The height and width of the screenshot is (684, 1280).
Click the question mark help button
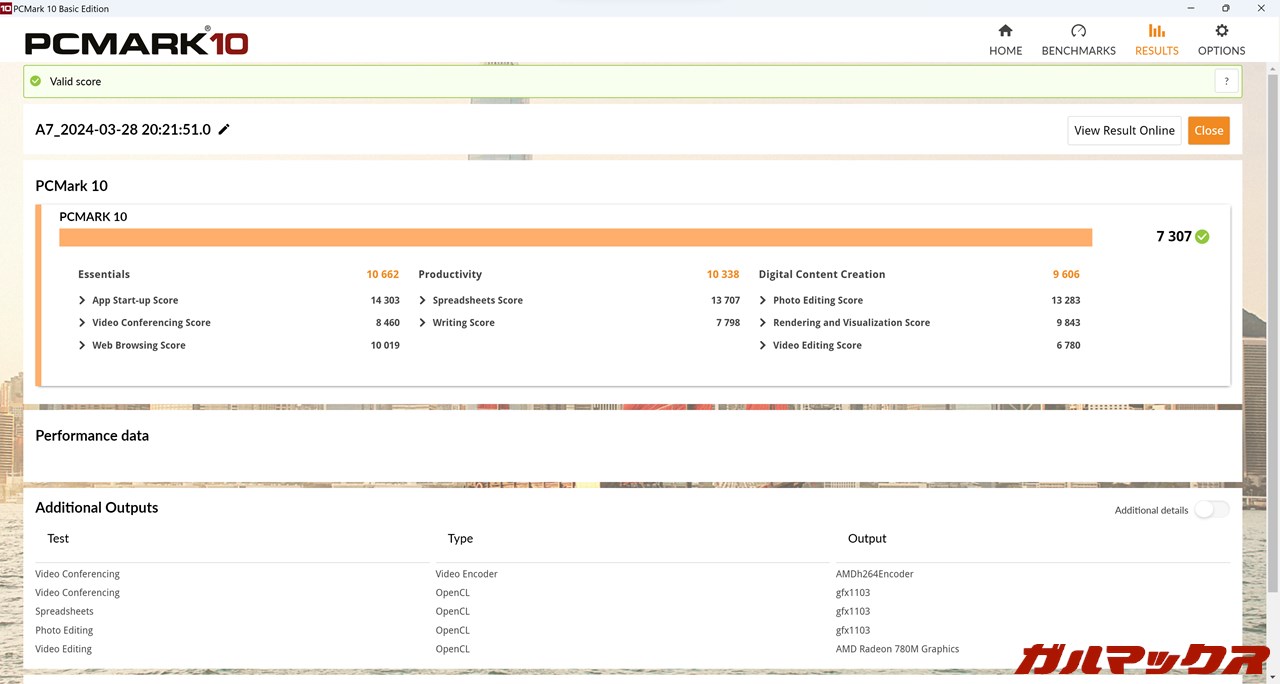pos(1226,82)
